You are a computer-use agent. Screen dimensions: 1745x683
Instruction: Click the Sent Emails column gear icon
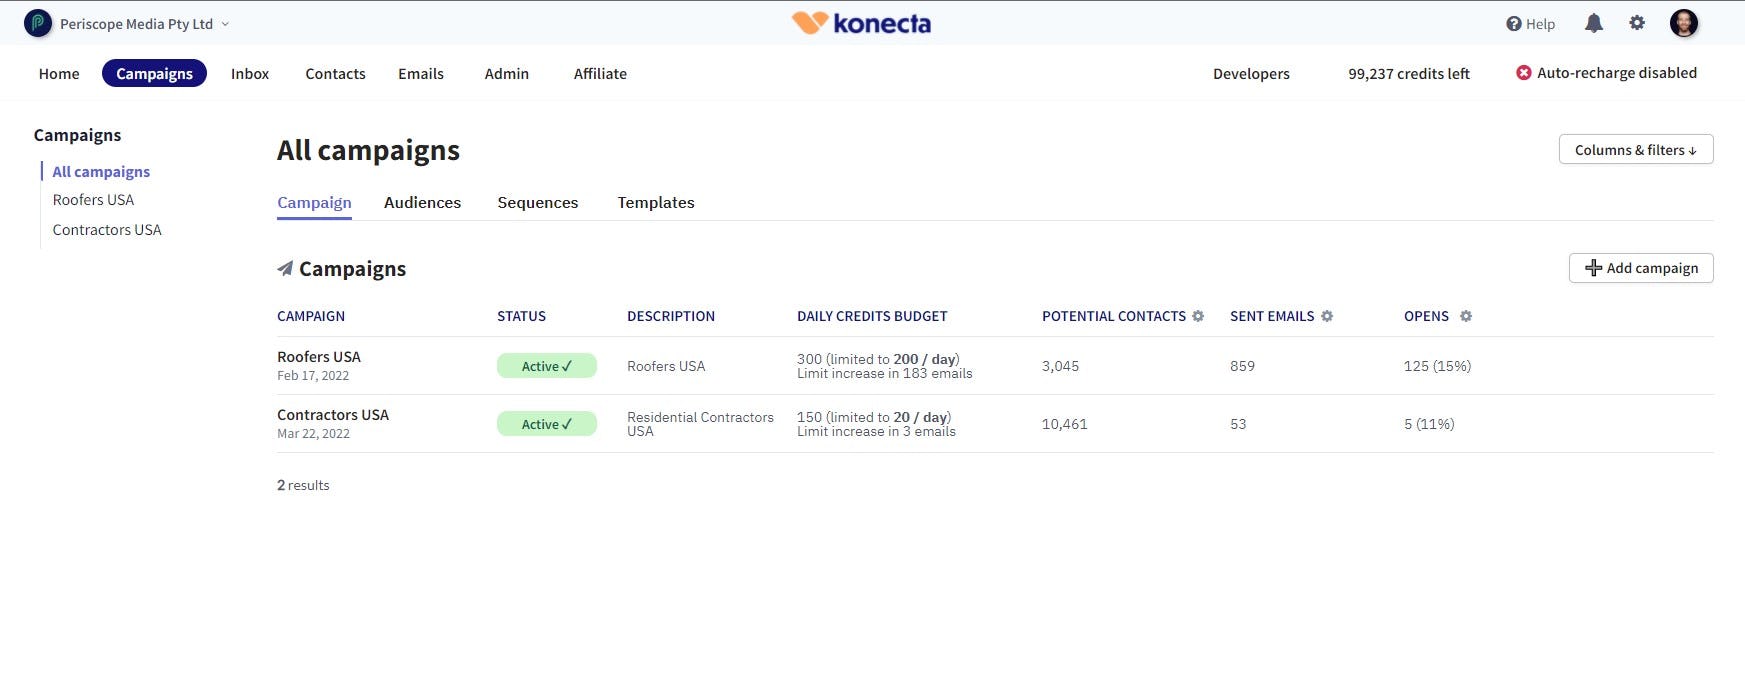(x=1327, y=316)
